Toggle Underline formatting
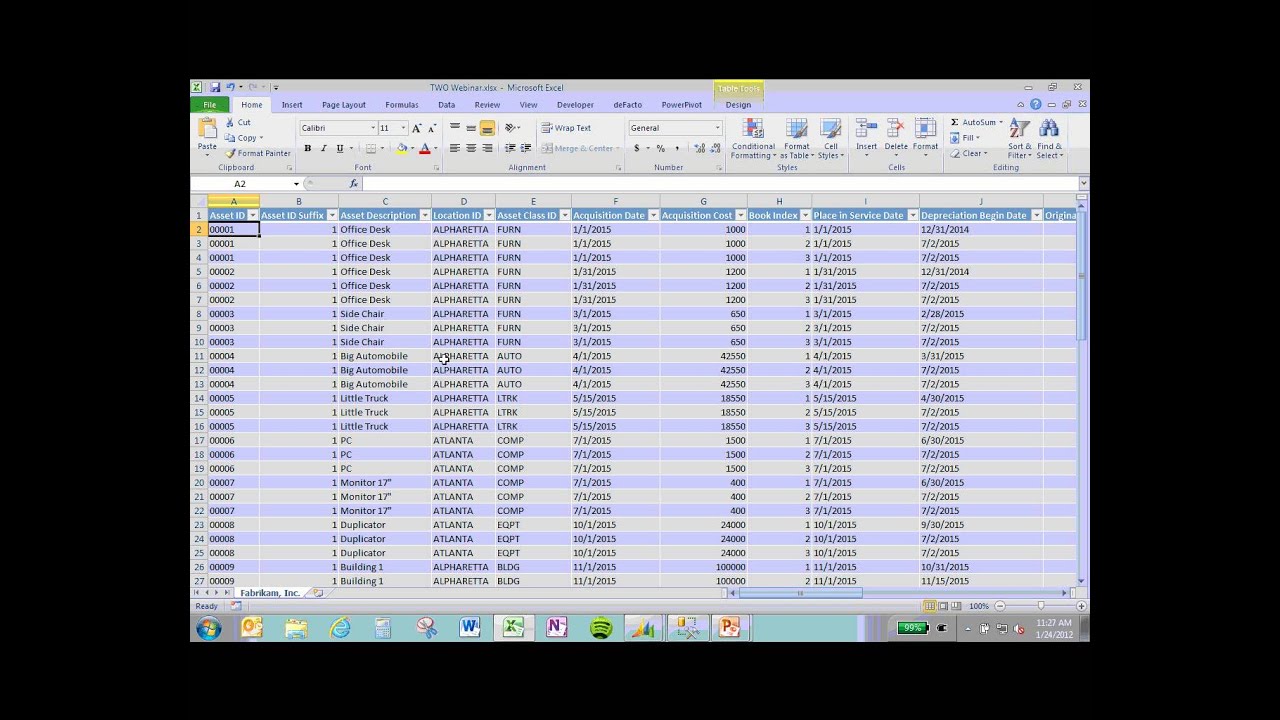 click(340, 148)
